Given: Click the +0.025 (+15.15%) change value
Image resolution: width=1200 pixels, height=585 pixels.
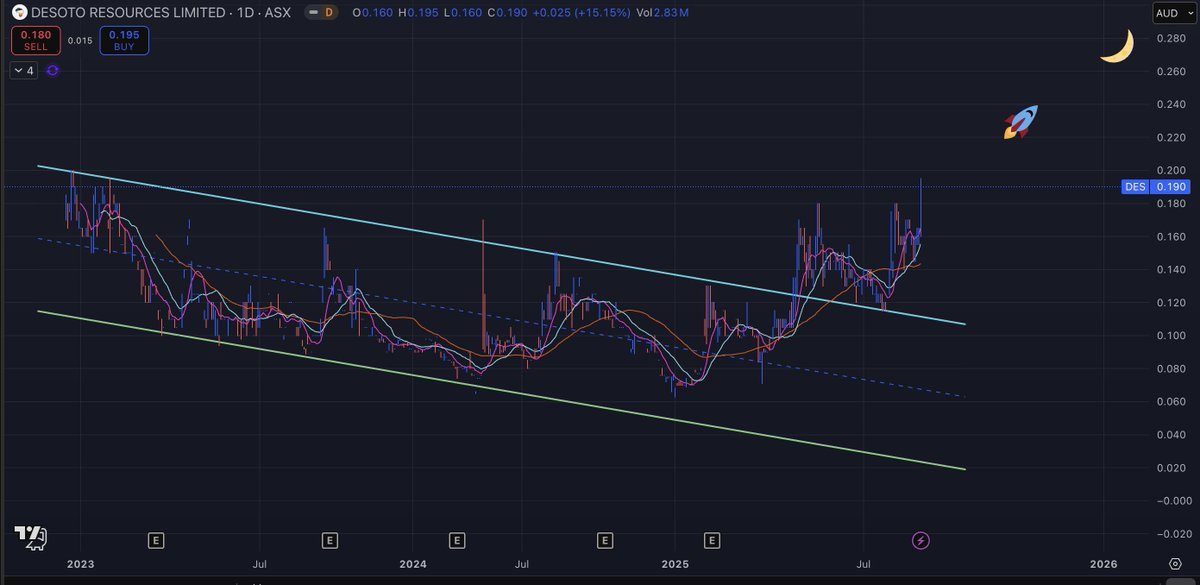Looking at the screenshot, I should (x=580, y=13).
